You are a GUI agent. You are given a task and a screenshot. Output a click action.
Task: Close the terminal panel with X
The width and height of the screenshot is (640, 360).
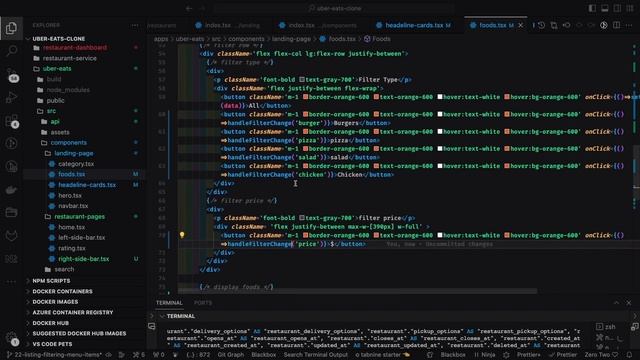629,303
